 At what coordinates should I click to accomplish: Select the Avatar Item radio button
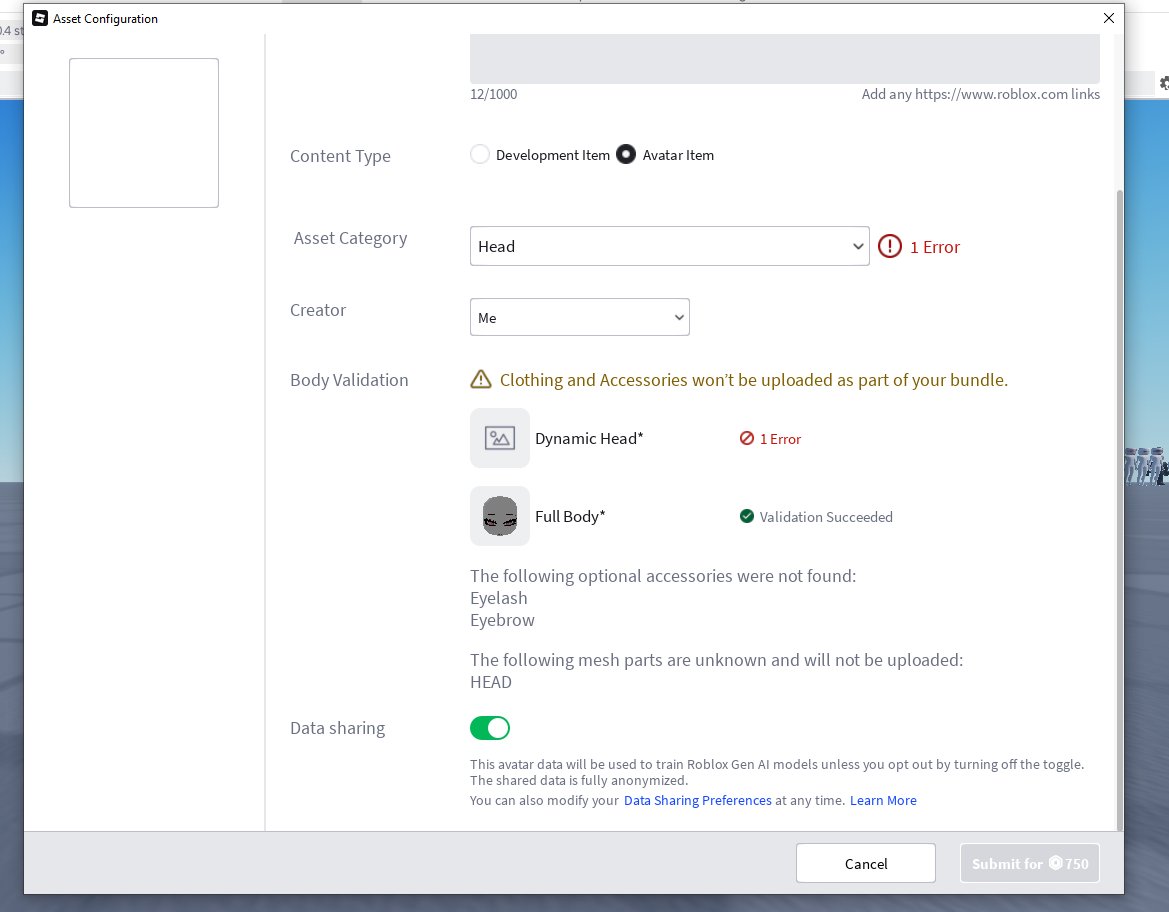click(626, 154)
